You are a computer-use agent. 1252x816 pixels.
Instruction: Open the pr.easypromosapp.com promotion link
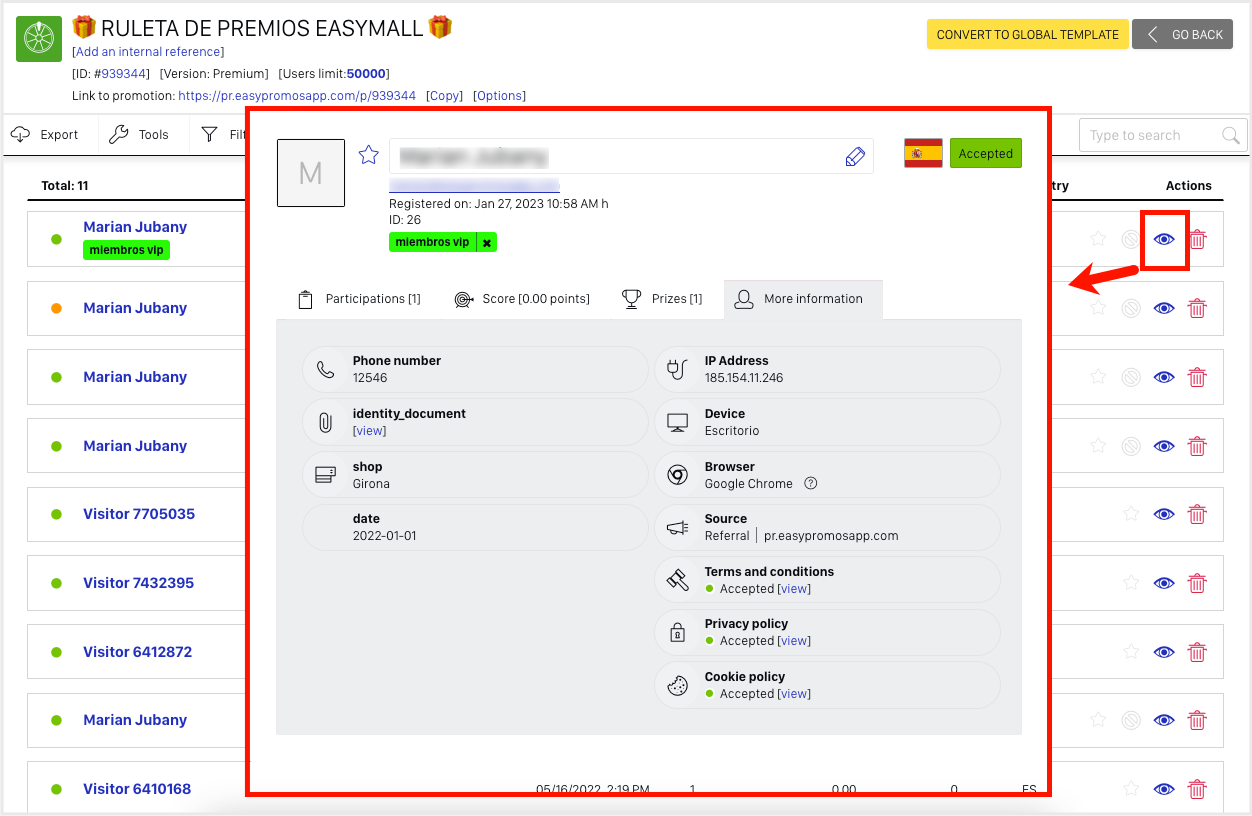pos(297,96)
